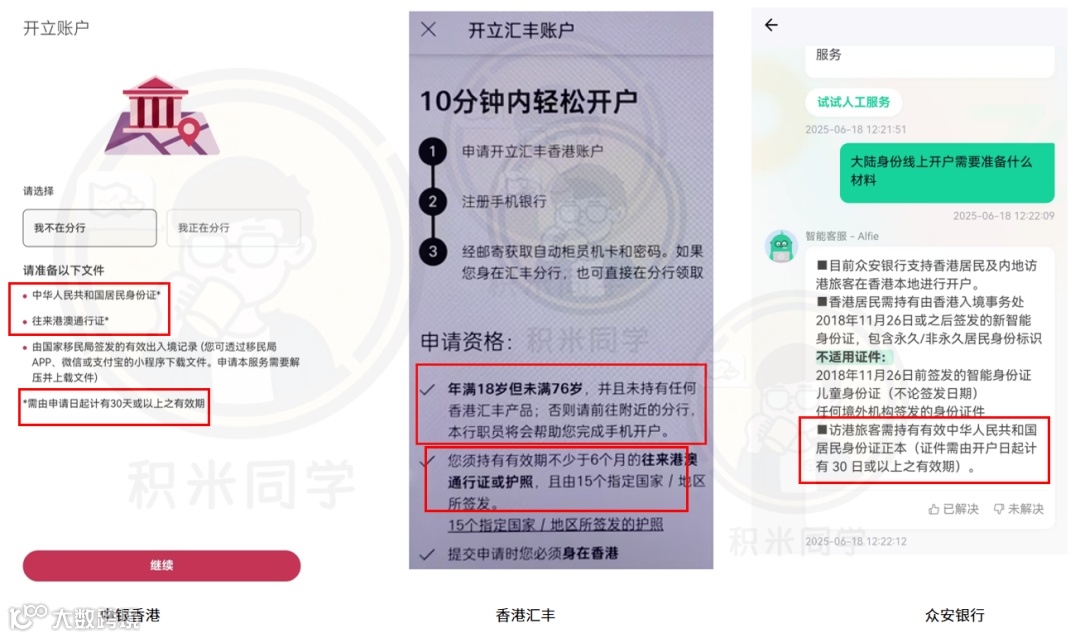The image size is (1080, 638).
Task: Click step 3 circle for ATM card delivery
Action: pyautogui.click(x=433, y=251)
